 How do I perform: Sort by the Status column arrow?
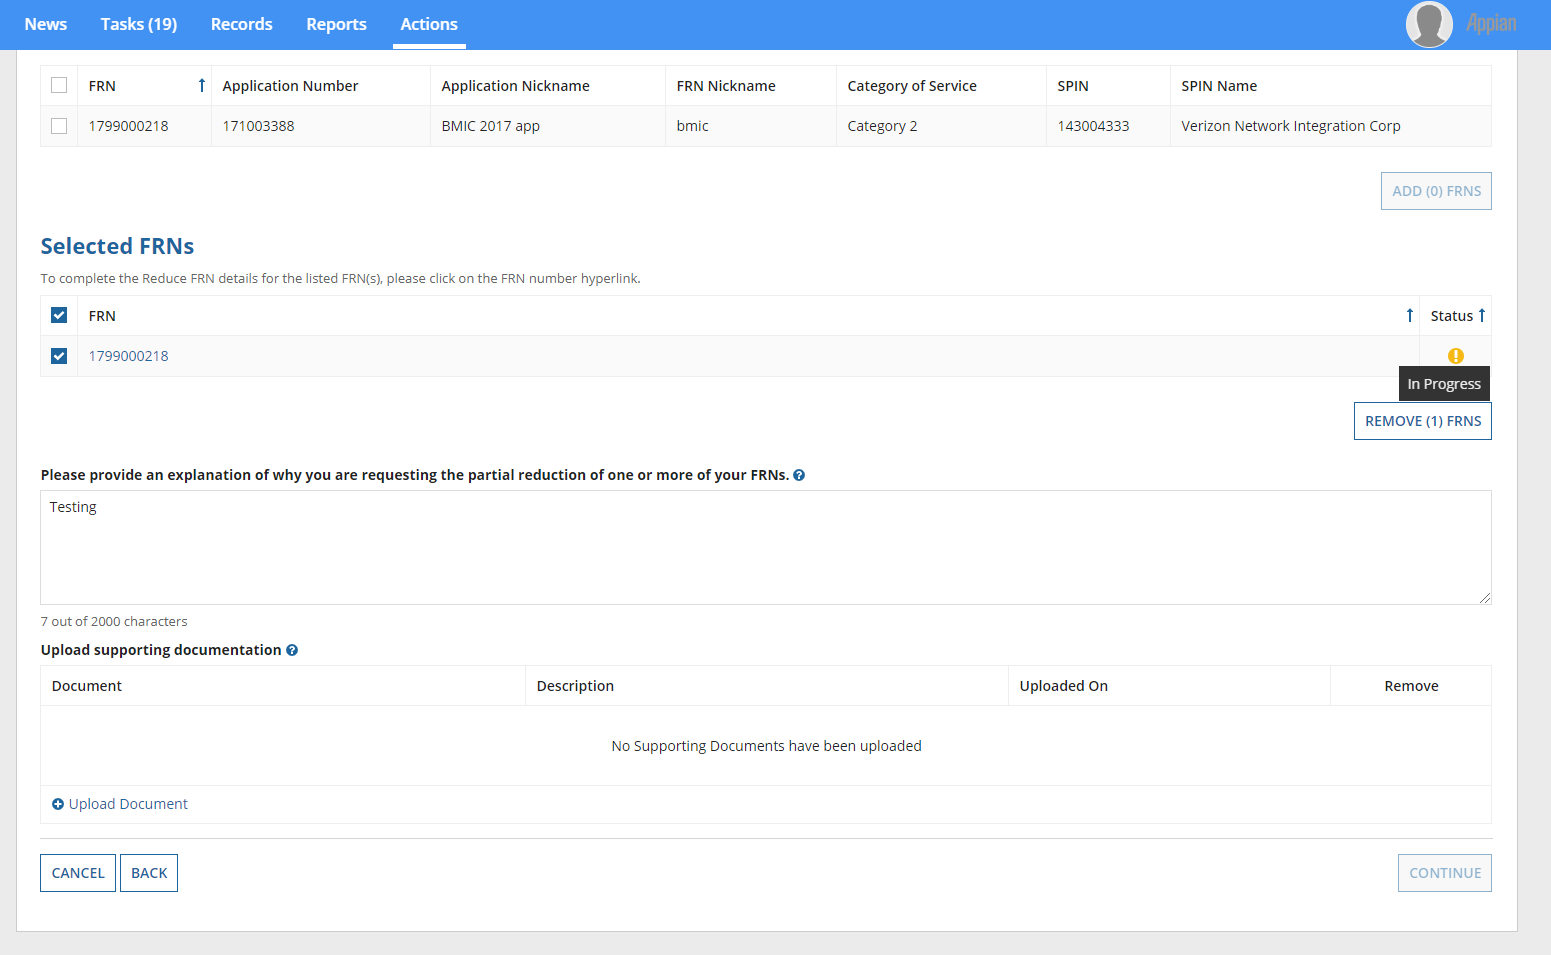point(1481,316)
